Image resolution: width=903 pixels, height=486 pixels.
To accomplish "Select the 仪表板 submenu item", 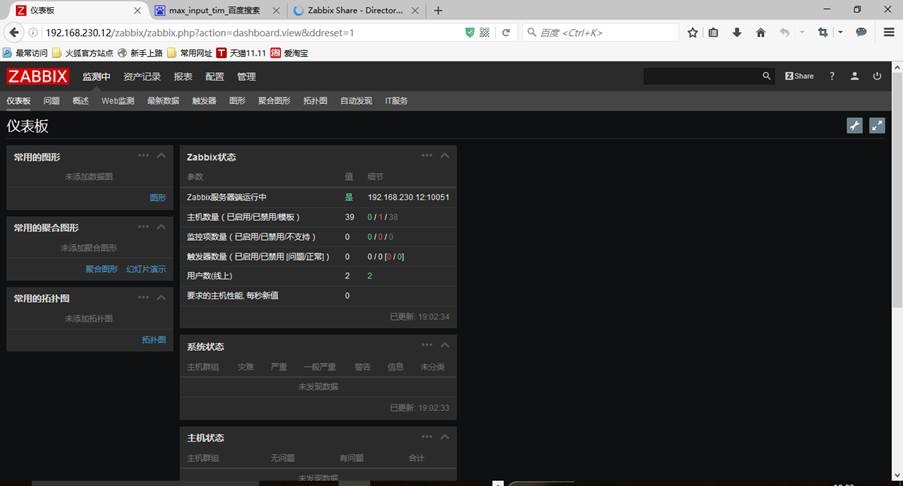I will pos(18,101).
